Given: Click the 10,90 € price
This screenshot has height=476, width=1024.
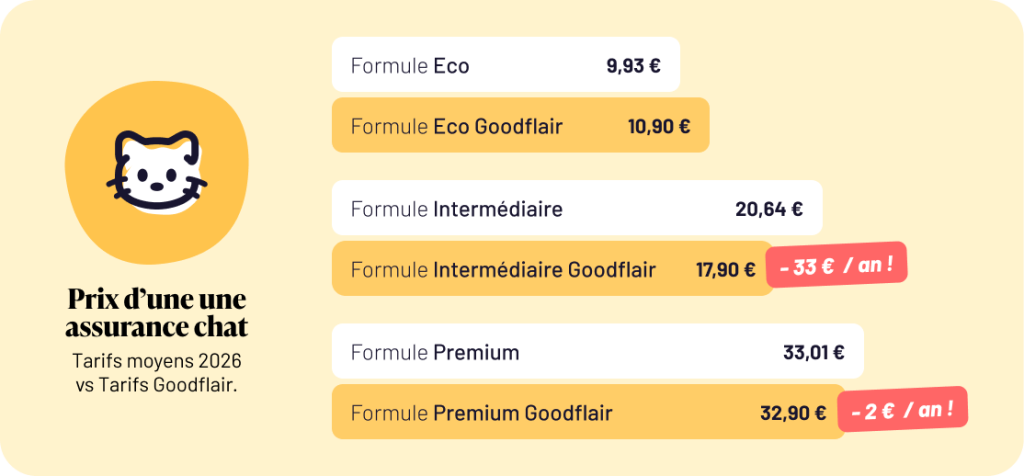Looking at the screenshot, I should (x=659, y=126).
